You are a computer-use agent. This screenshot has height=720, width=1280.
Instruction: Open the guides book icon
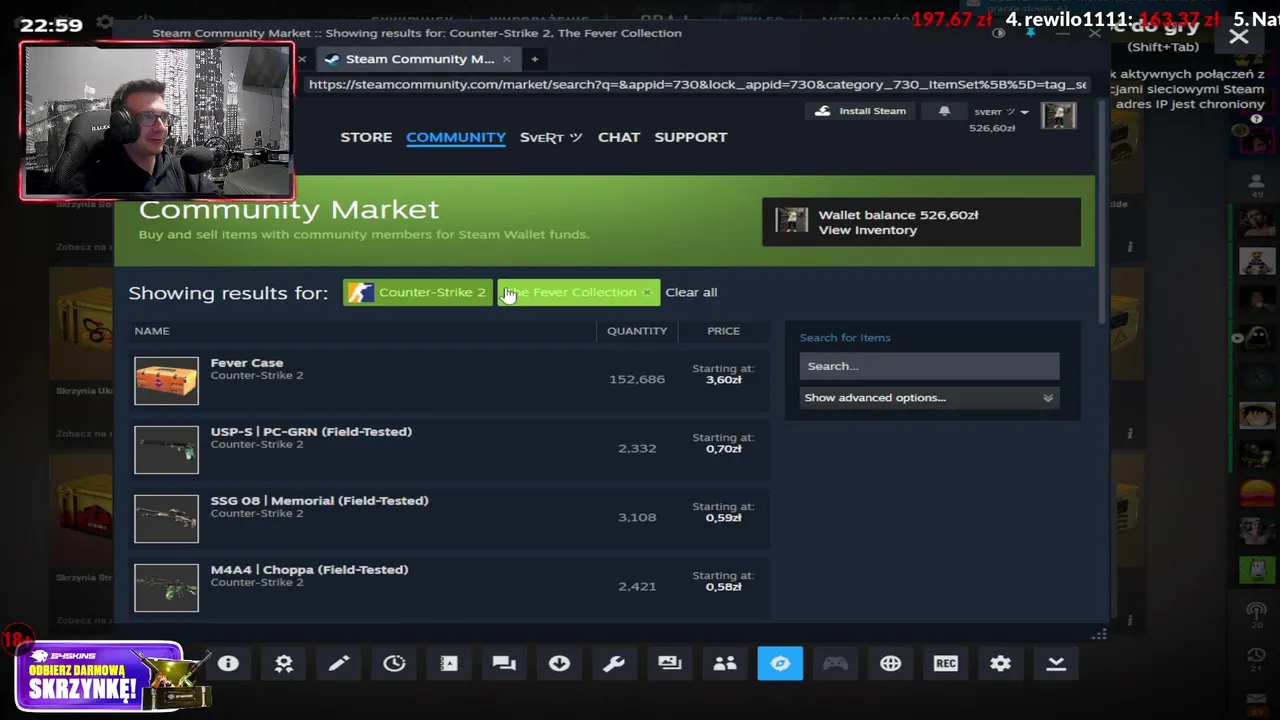(x=449, y=664)
